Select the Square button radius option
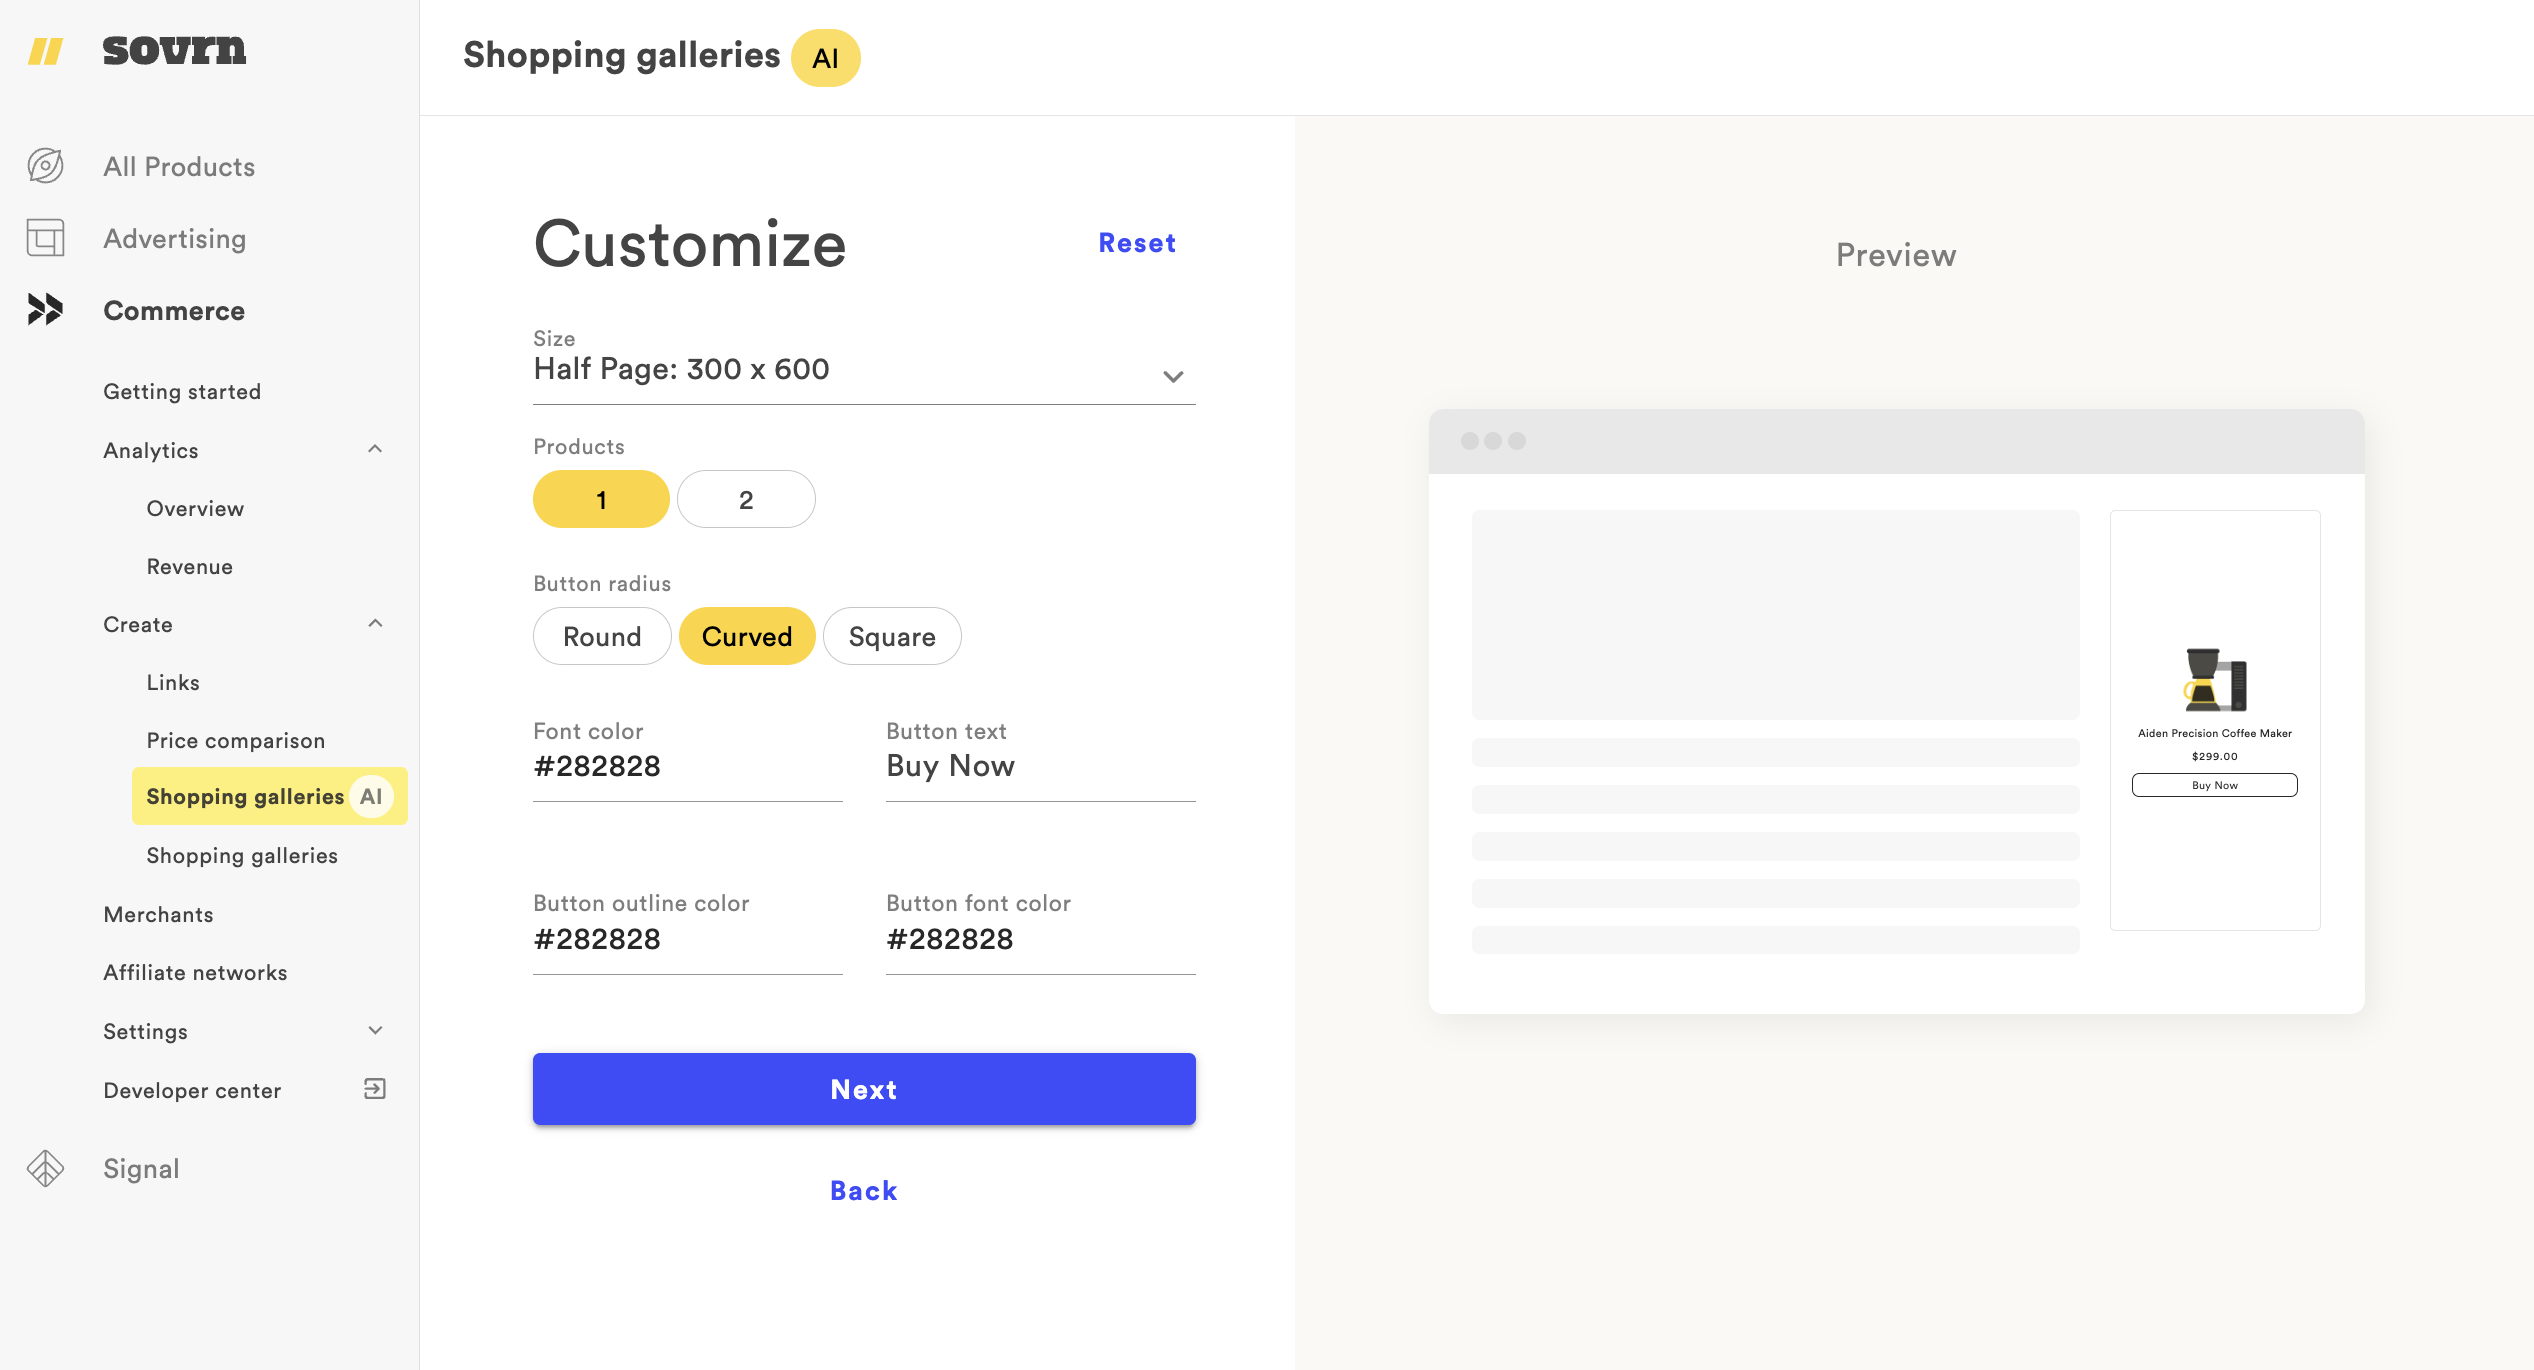Screen dimensions: 2534x1370 point(892,636)
